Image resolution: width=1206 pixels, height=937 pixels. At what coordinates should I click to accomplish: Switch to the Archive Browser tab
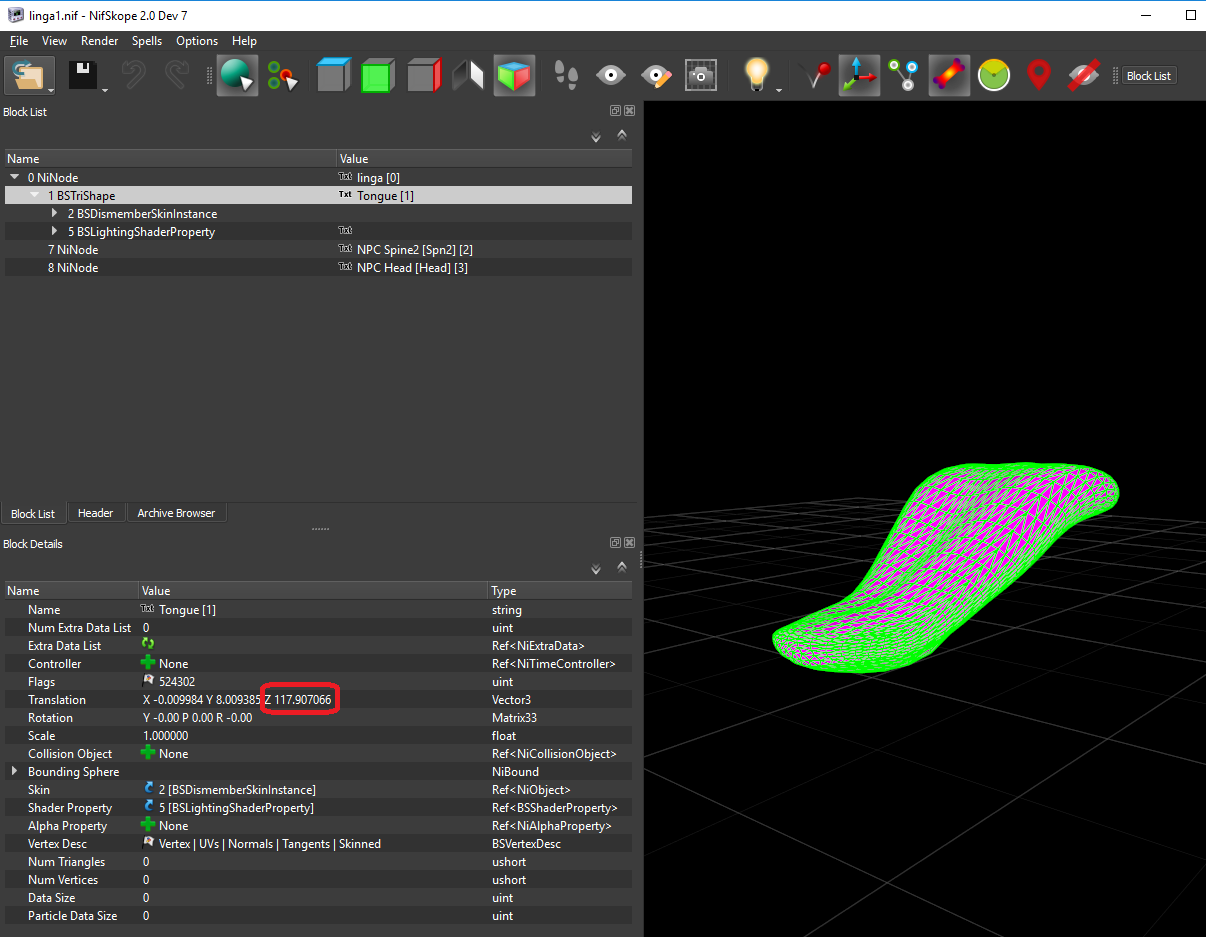click(x=176, y=513)
